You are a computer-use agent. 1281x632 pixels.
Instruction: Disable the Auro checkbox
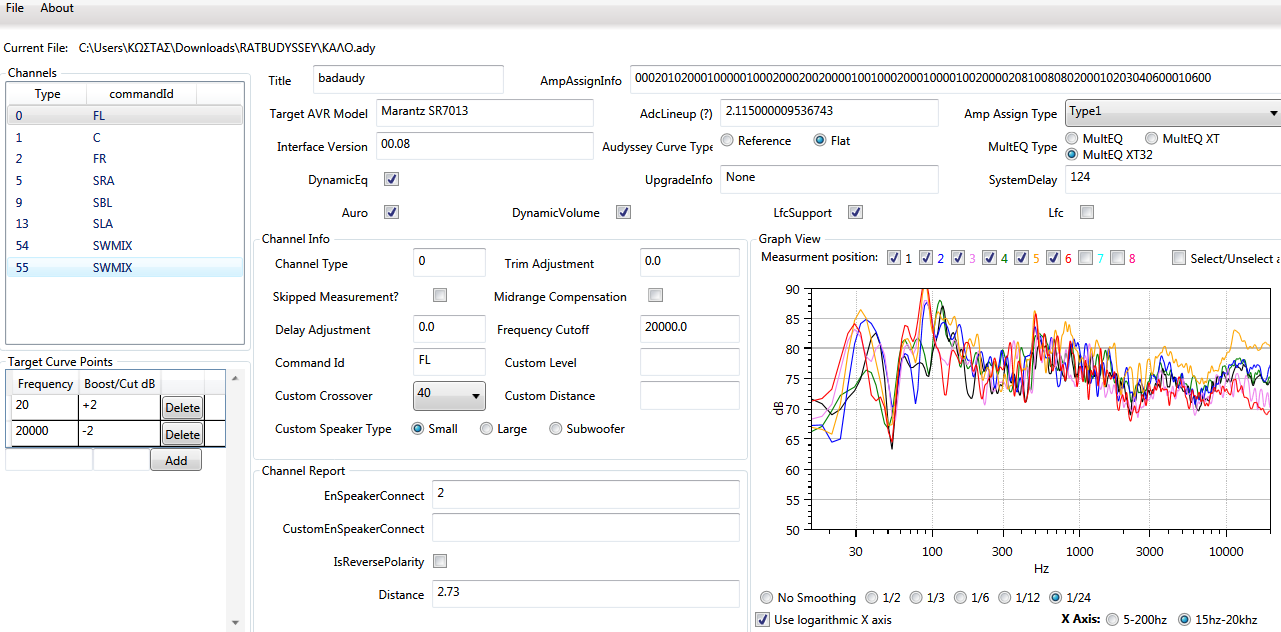pos(392,213)
